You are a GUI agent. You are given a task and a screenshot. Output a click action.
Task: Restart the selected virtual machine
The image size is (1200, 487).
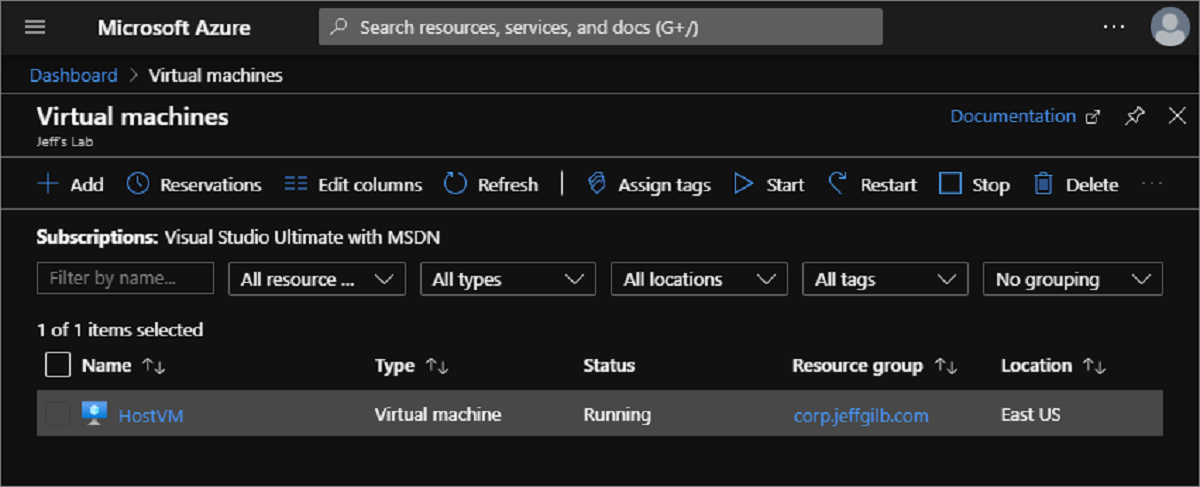[x=872, y=185]
